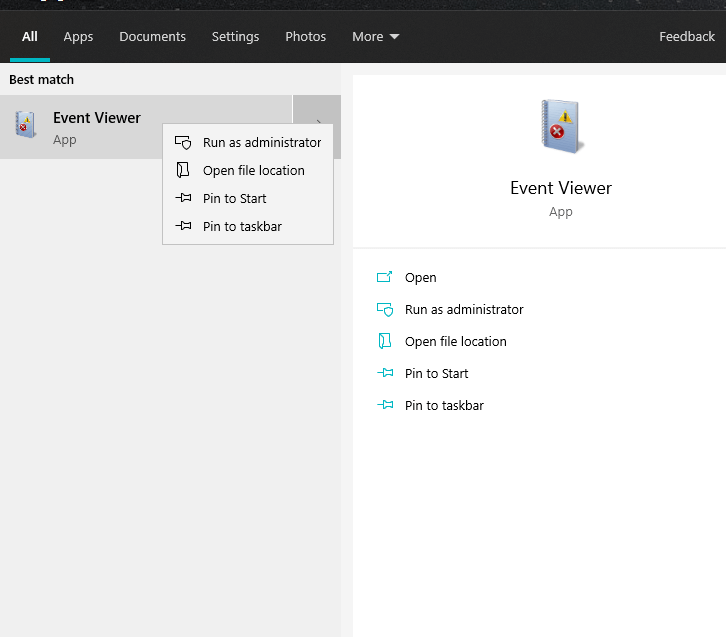Expand the More dropdown arrow

coord(394,37)
